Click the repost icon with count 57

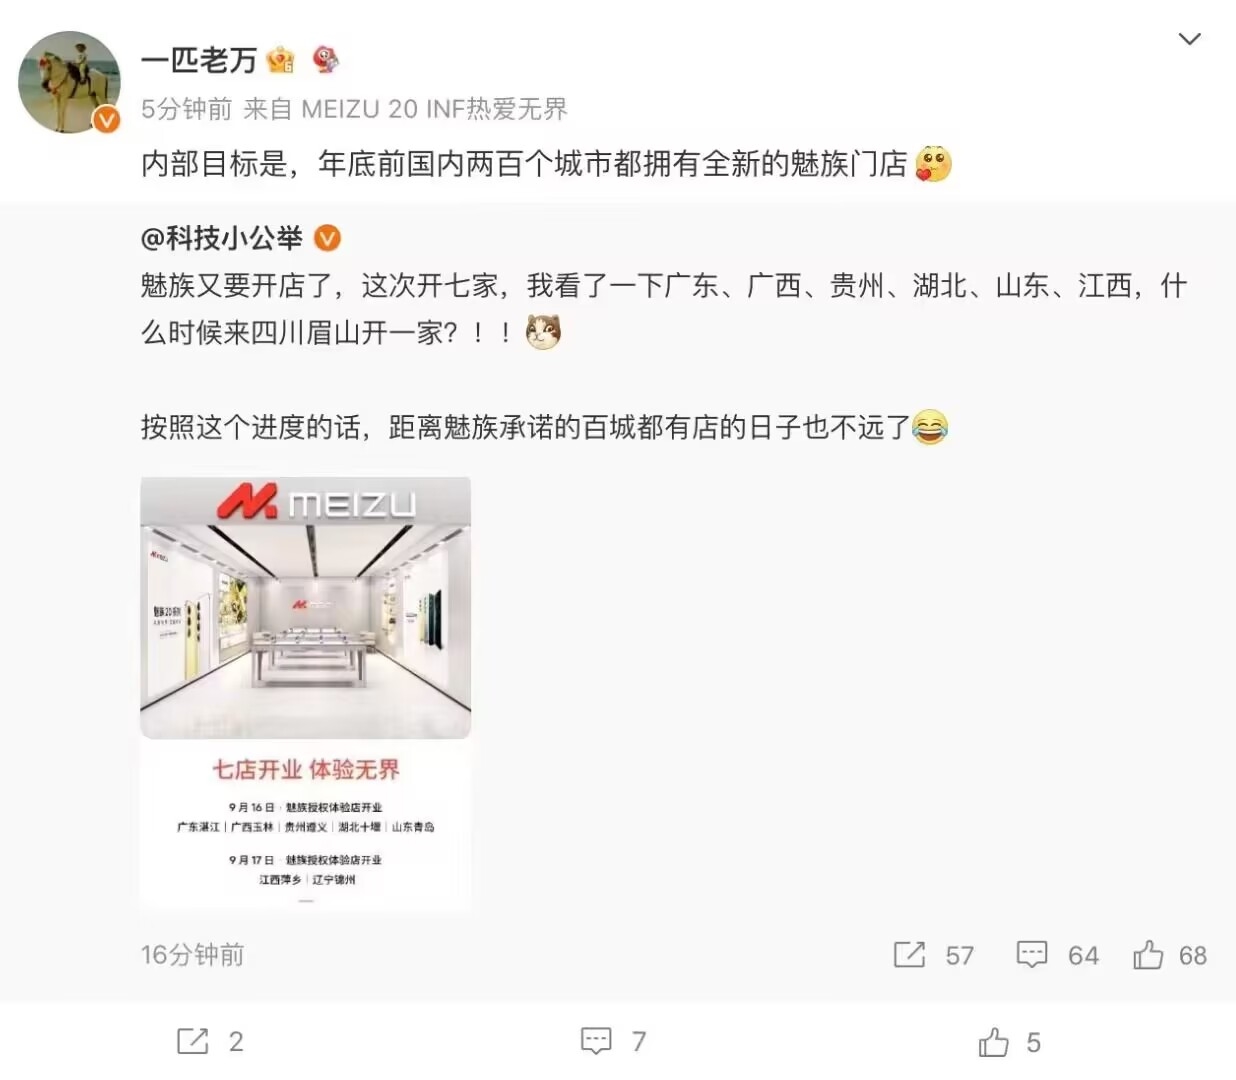(x=909, y=955)
